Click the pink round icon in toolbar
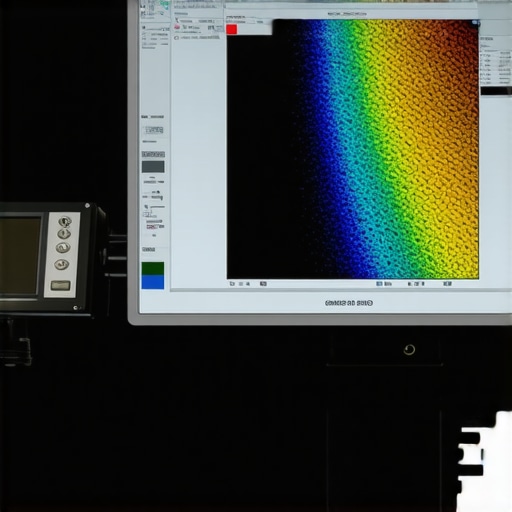This screenshot has height=512, width=512. 177,27
